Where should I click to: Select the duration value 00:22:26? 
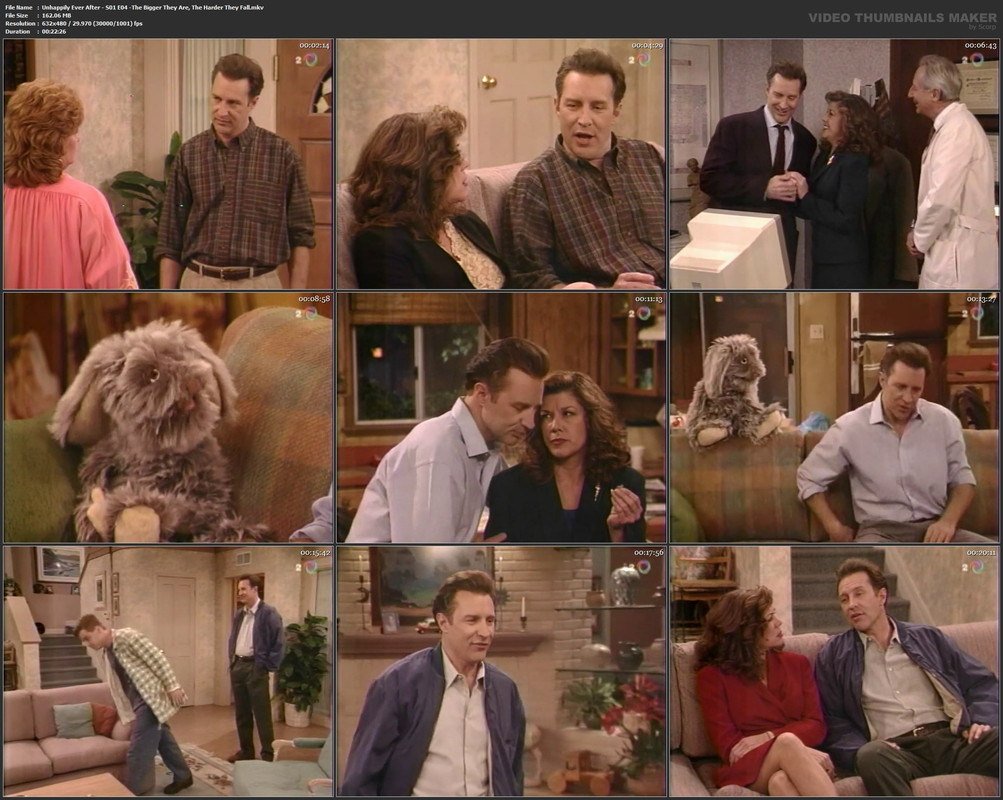click(54, 31)
